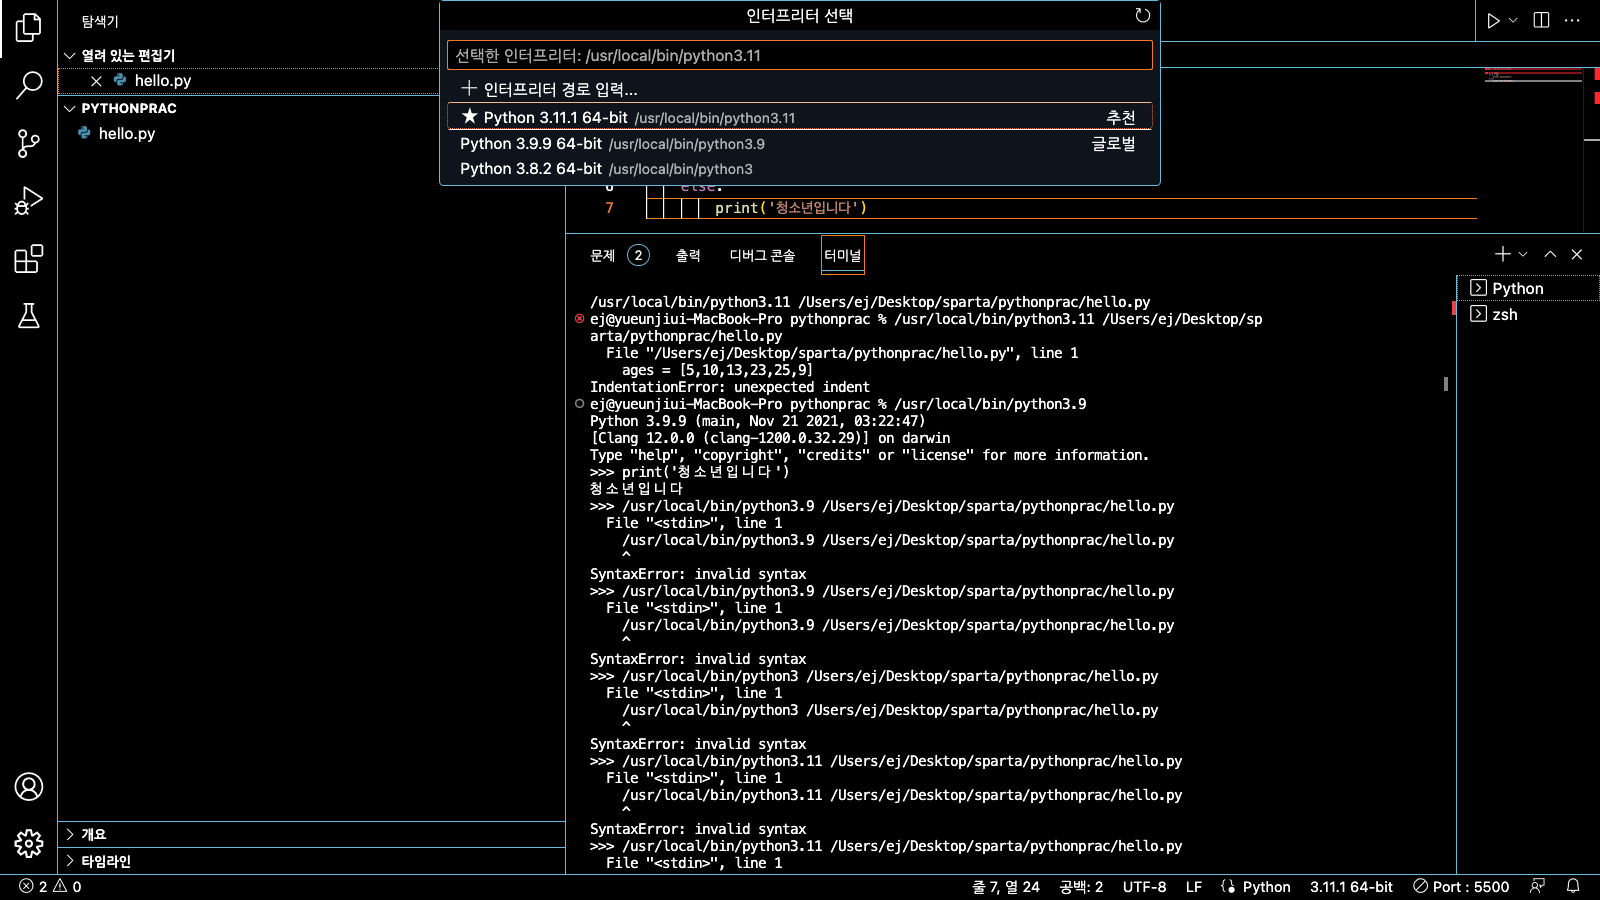Image resolution: width=1600 pixels, height=900 pixels.
Task: Open hello.py in the PYTHONPRAC tree
Action: 126,133
